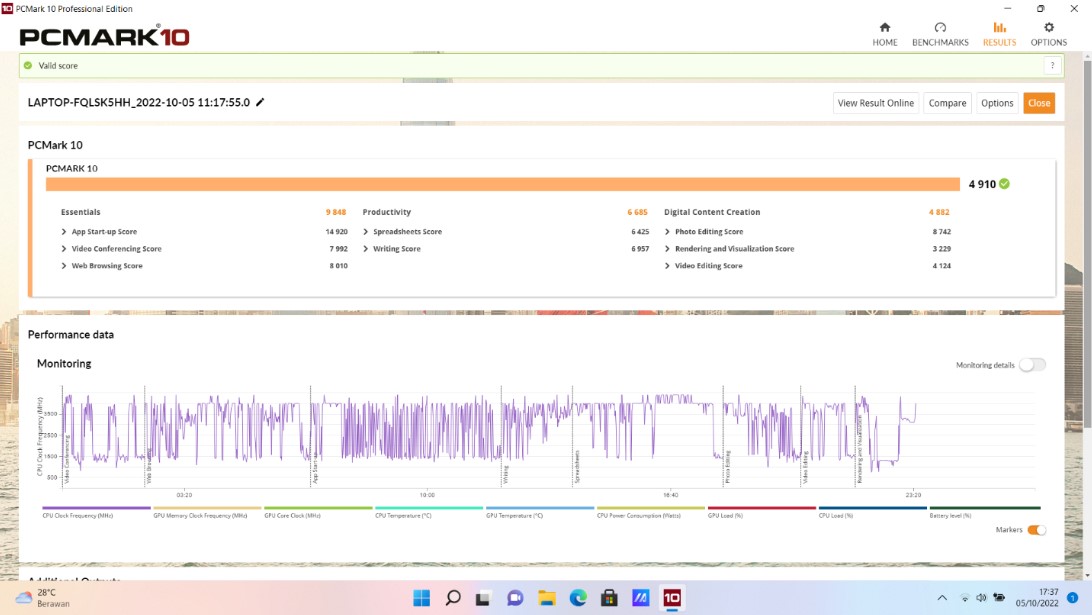Open the Results bar chart icon
The image size is (1092, 615).
click(999, 28)
